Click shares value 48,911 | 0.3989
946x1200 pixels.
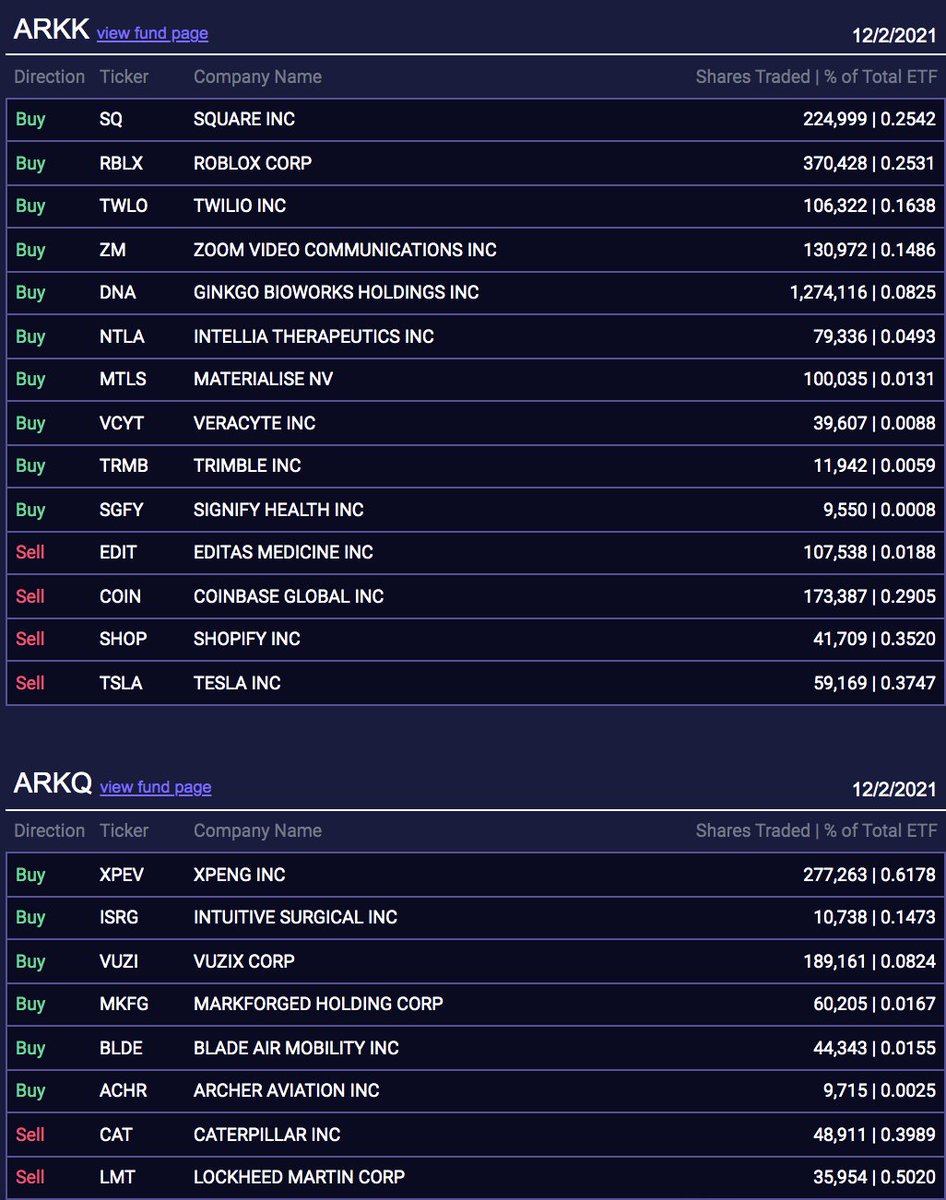coord(874,1135)
